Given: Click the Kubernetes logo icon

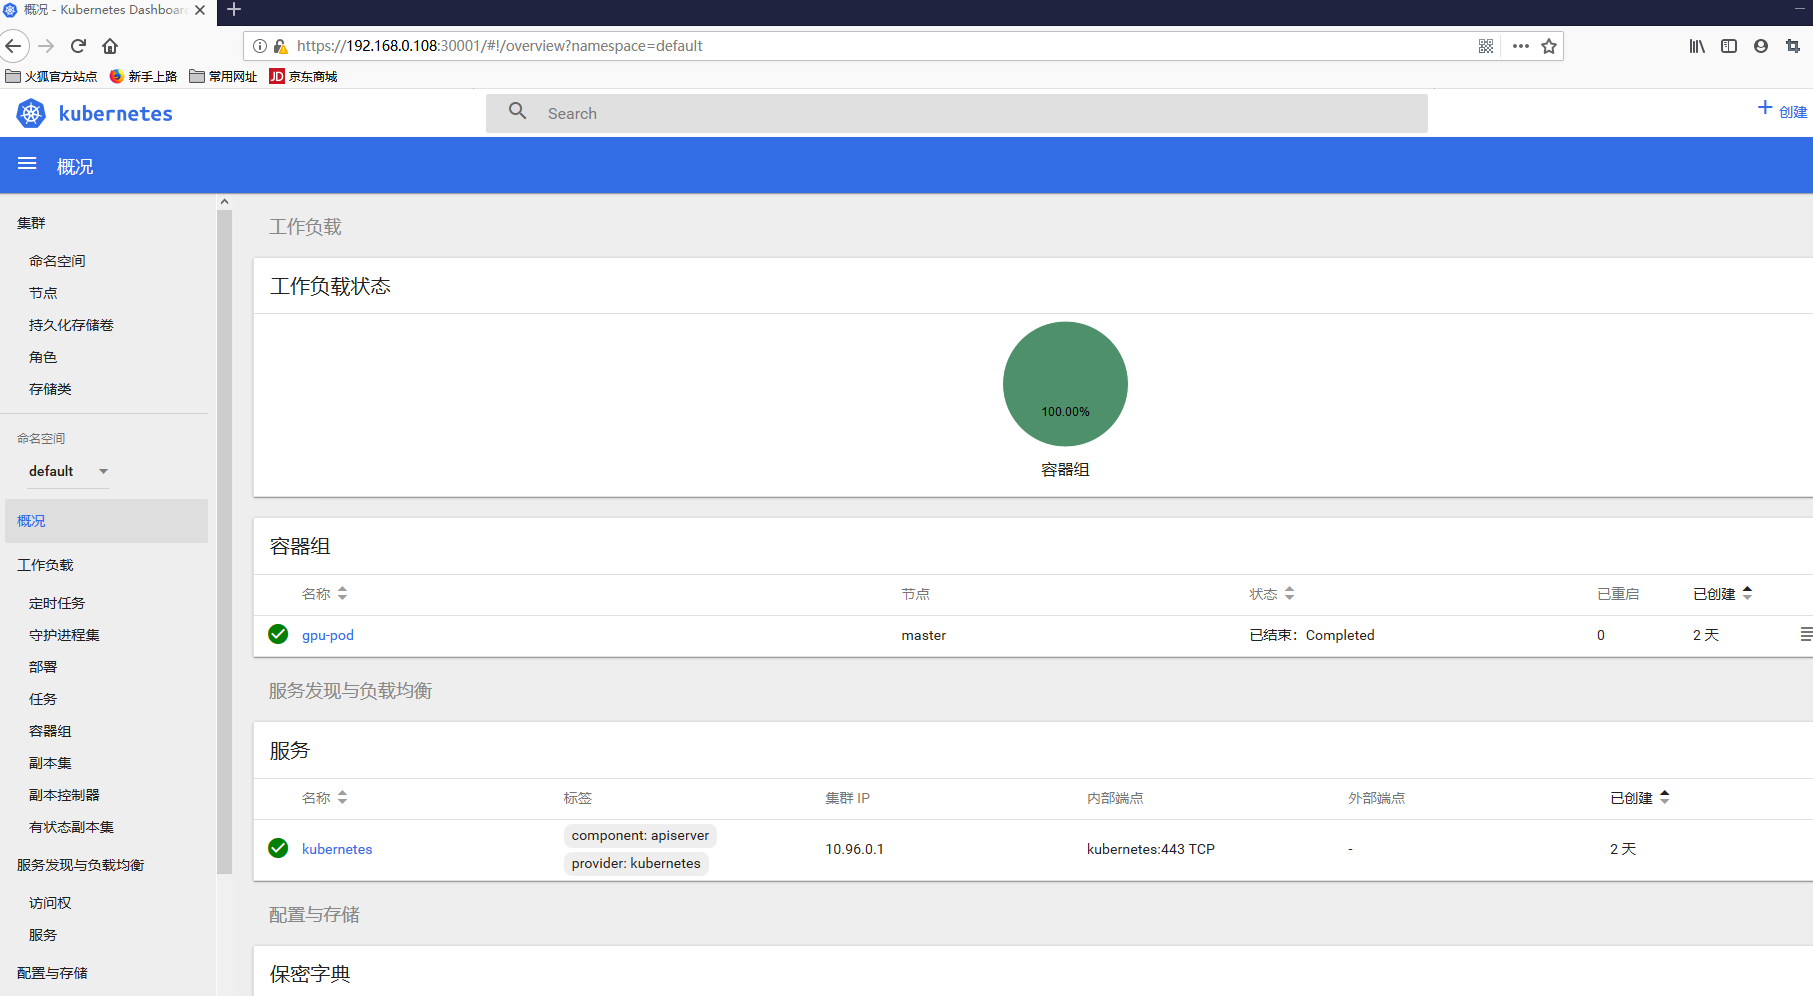Looking at the screenshot, I should [x=31, y=114].
